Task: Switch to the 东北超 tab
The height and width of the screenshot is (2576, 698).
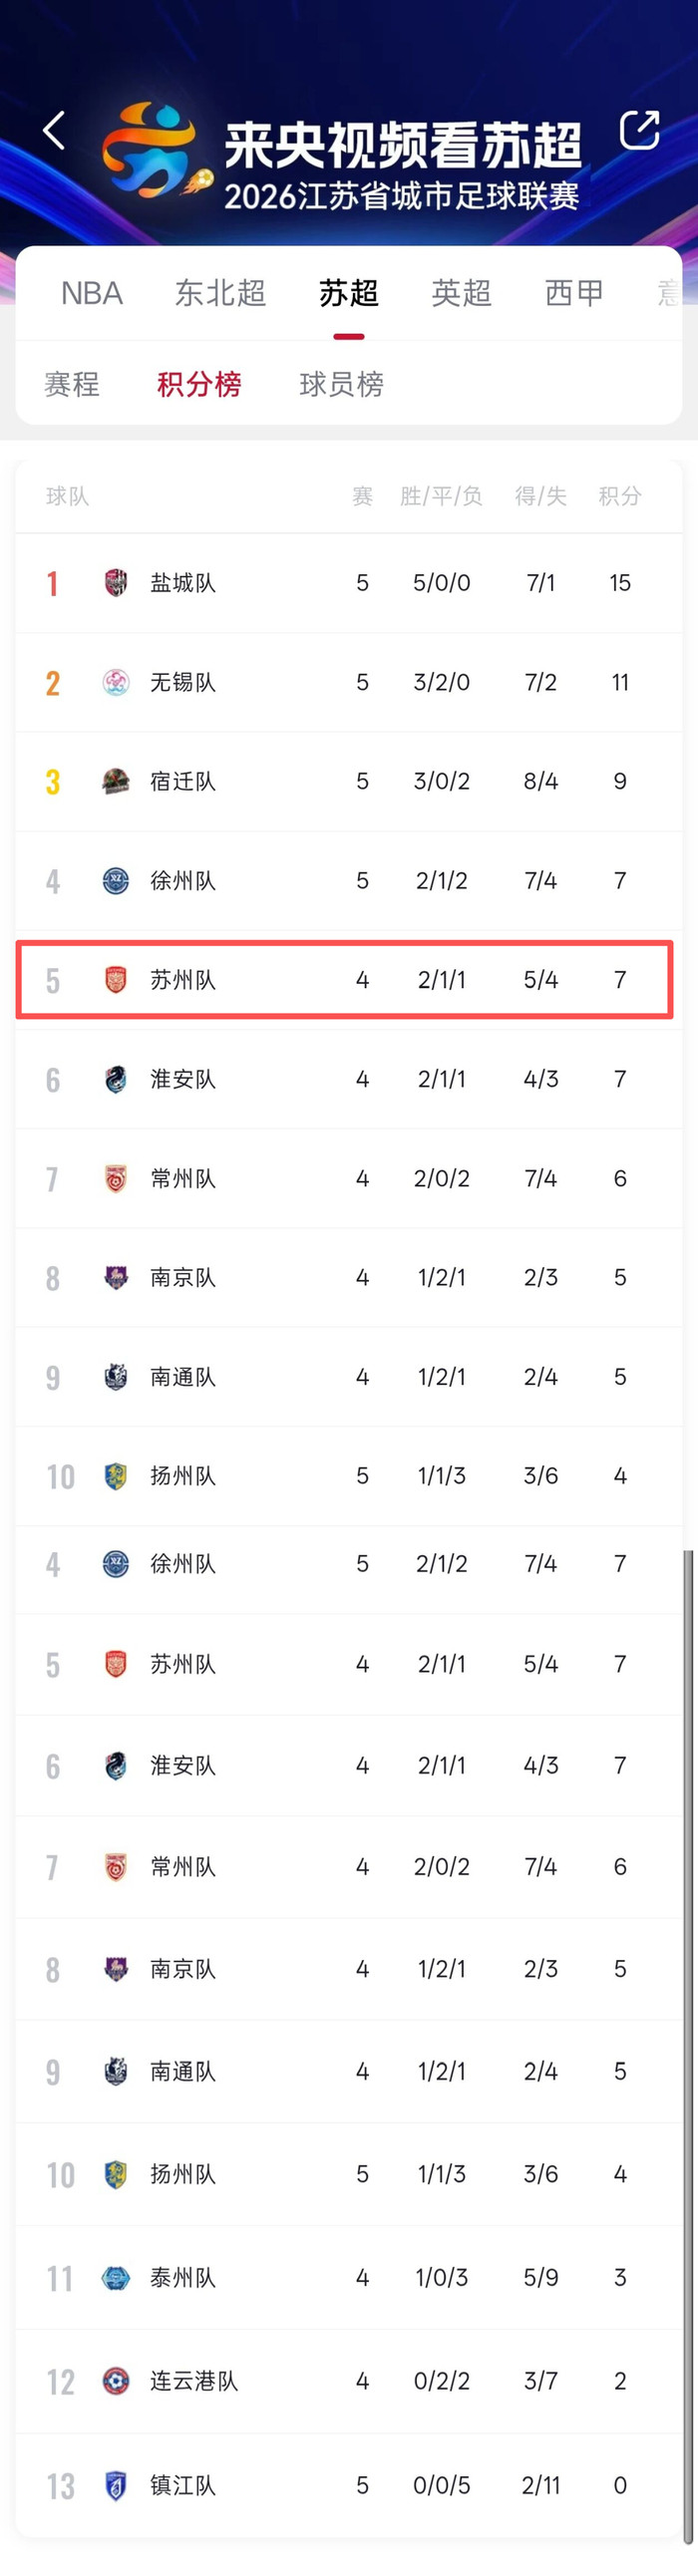Action: pos(220,293)
